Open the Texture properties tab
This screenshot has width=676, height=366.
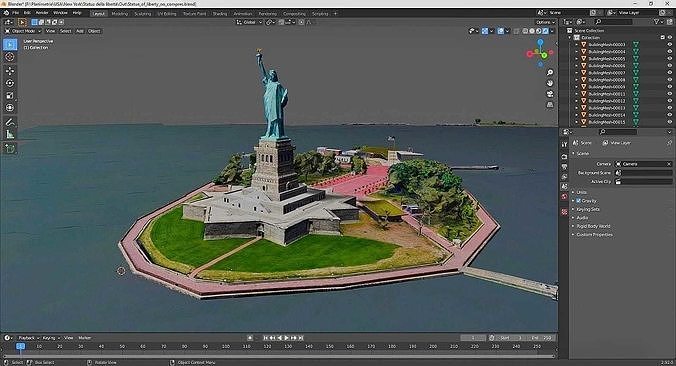click(x=564, y=212)
